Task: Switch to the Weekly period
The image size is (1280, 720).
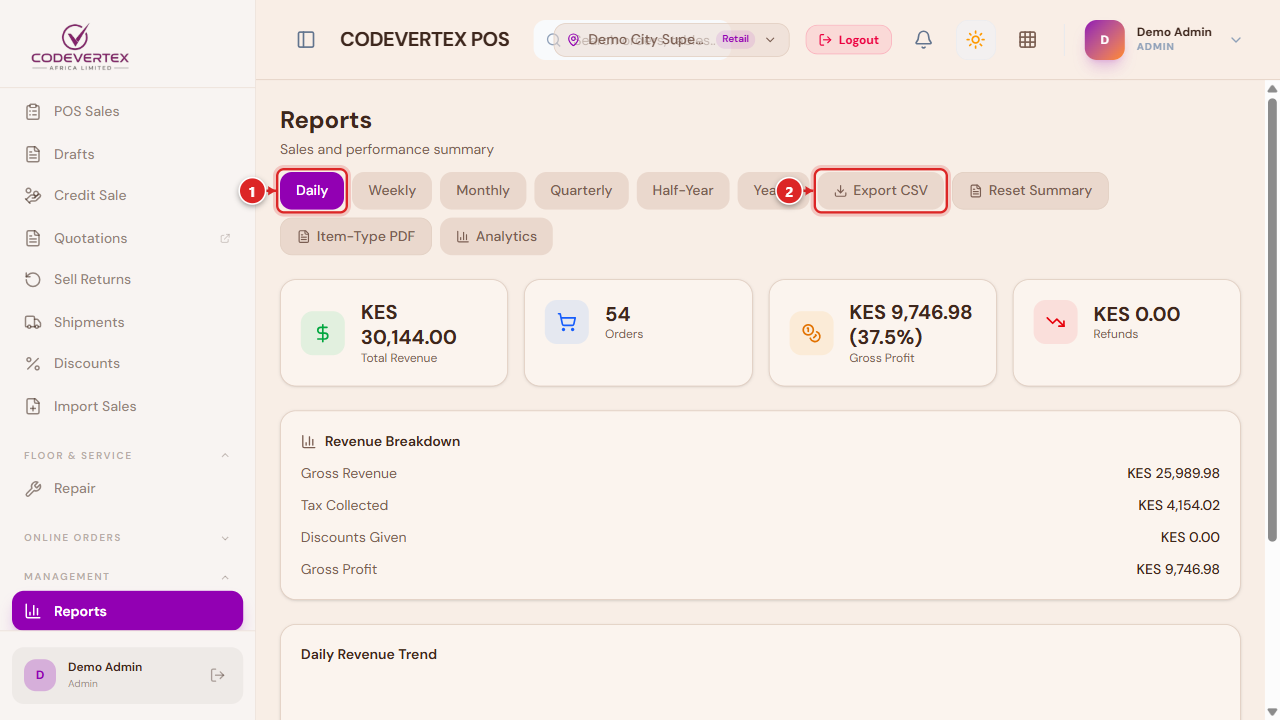Action: point(392,190)
